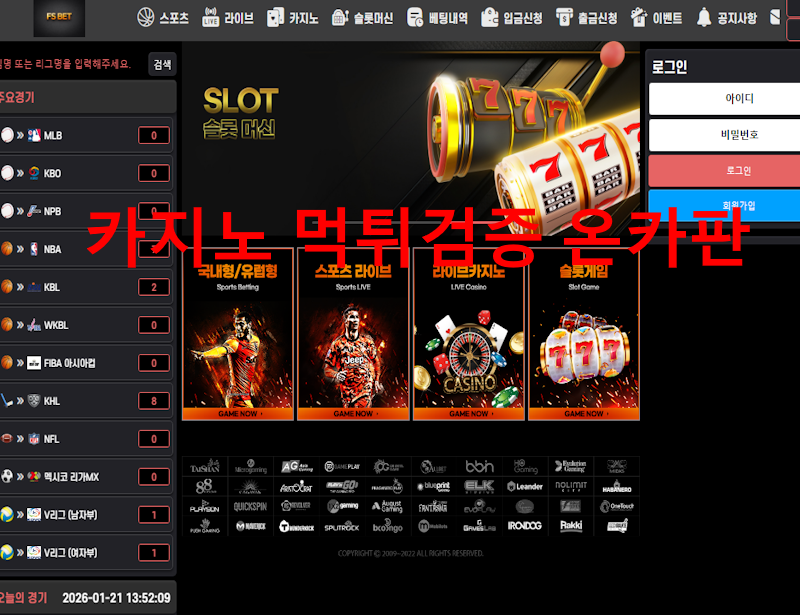800x615 pixels.
Task: Select the NPB league row
Action: (86, 211)
